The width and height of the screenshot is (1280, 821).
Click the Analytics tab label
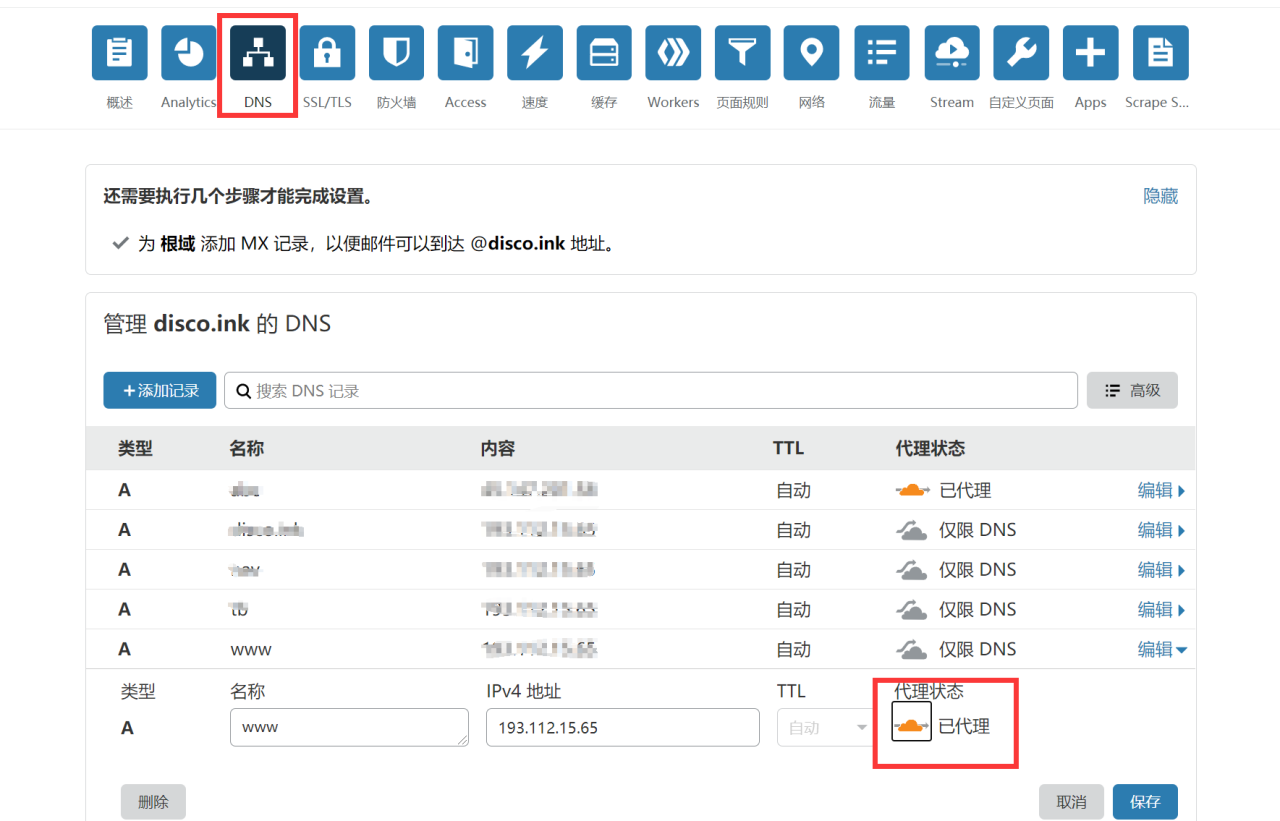tap(189, 102)
